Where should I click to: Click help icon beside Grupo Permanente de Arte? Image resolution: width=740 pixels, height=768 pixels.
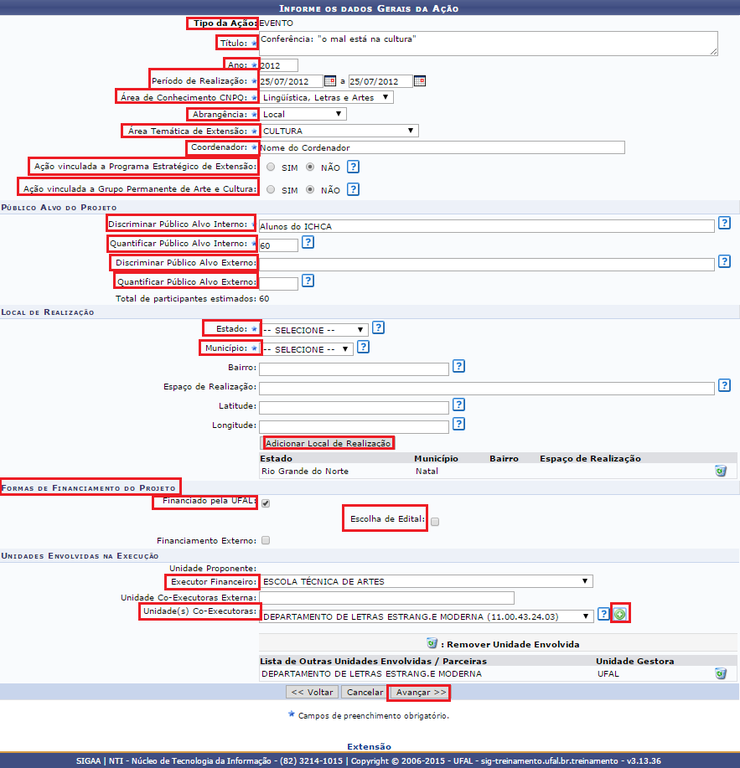click(353, 189)
